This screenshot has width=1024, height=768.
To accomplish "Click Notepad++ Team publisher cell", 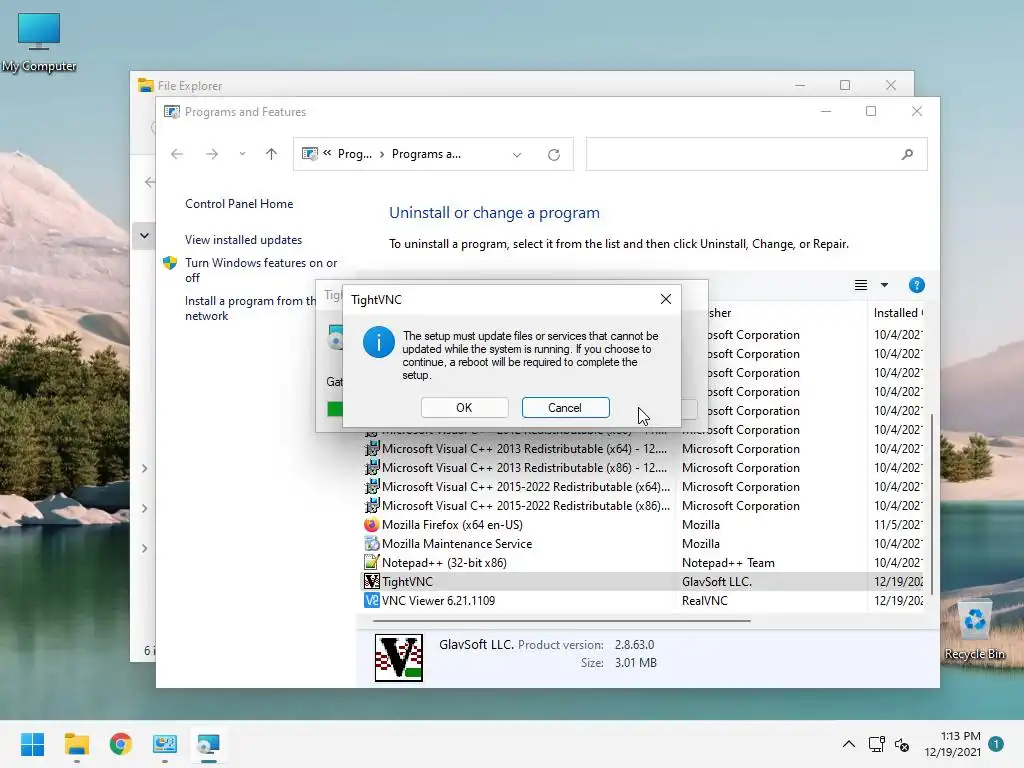I will pos(728,562).
